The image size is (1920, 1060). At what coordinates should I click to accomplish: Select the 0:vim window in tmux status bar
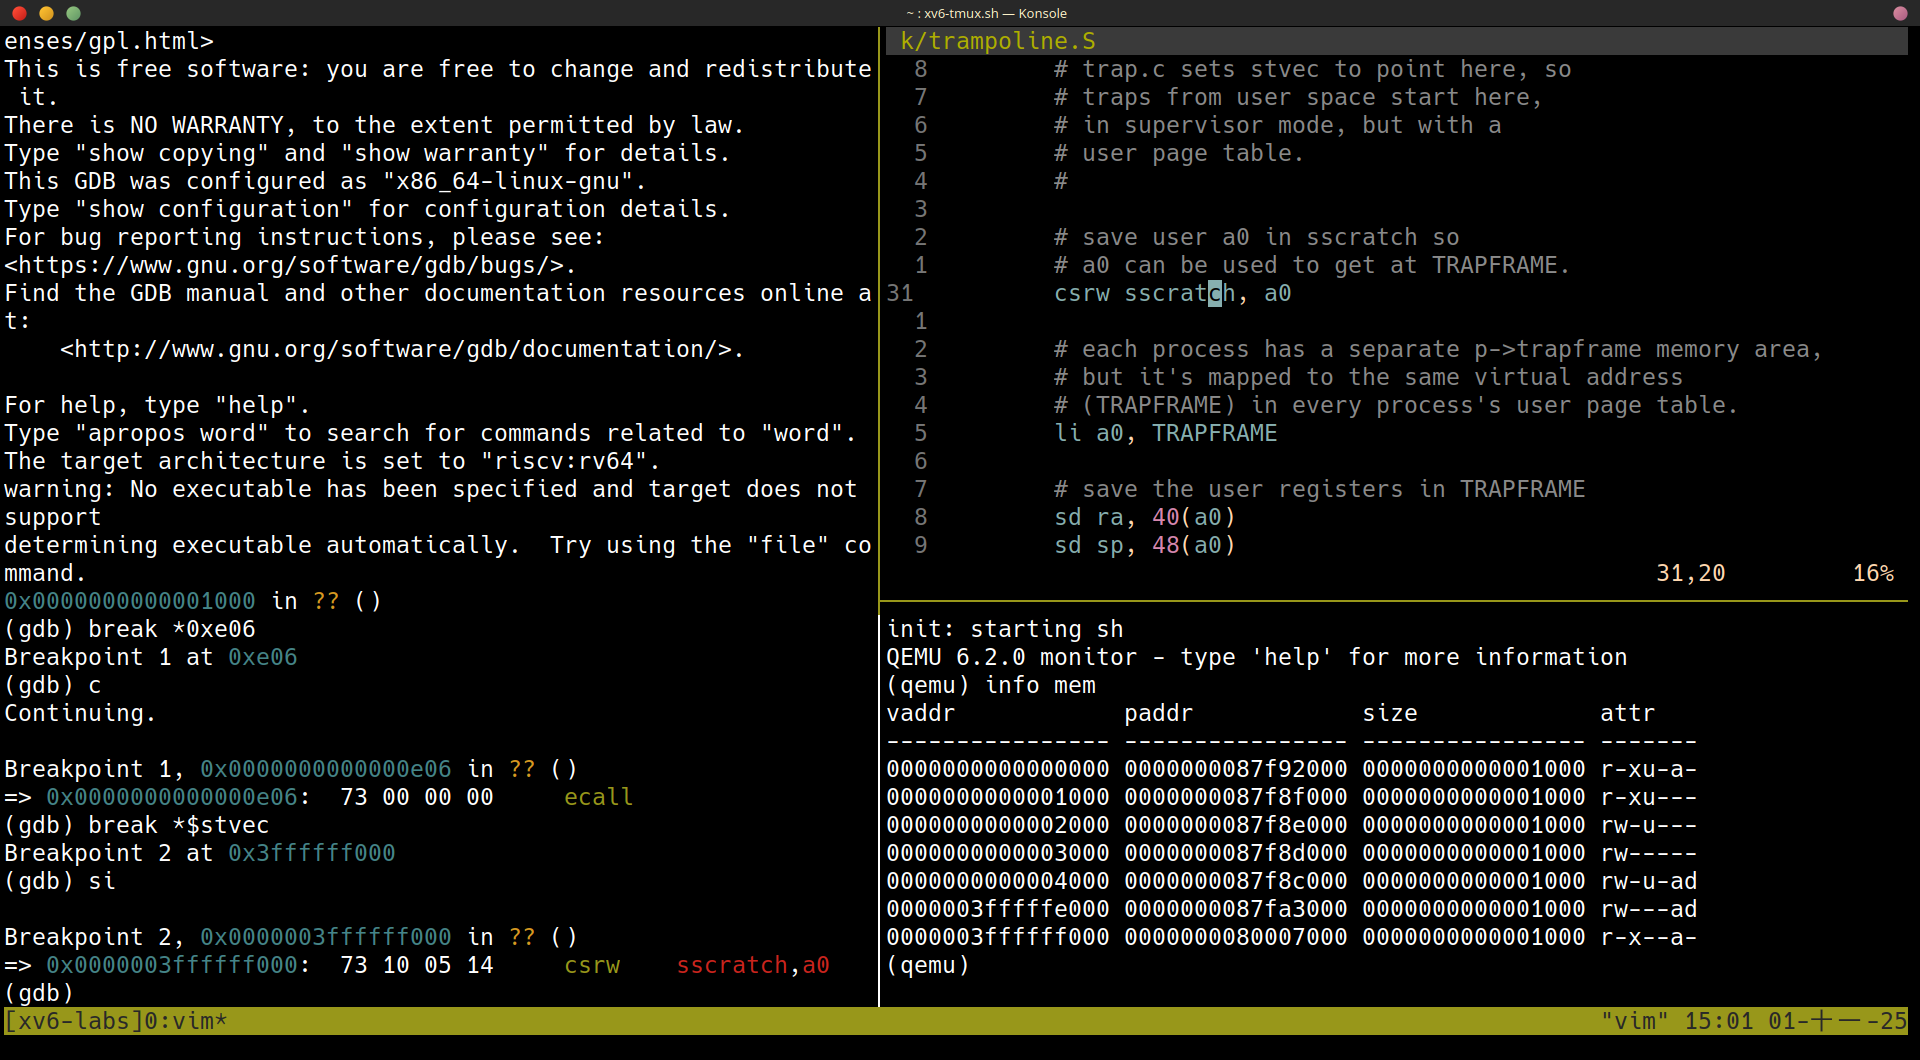[186, 1021]
